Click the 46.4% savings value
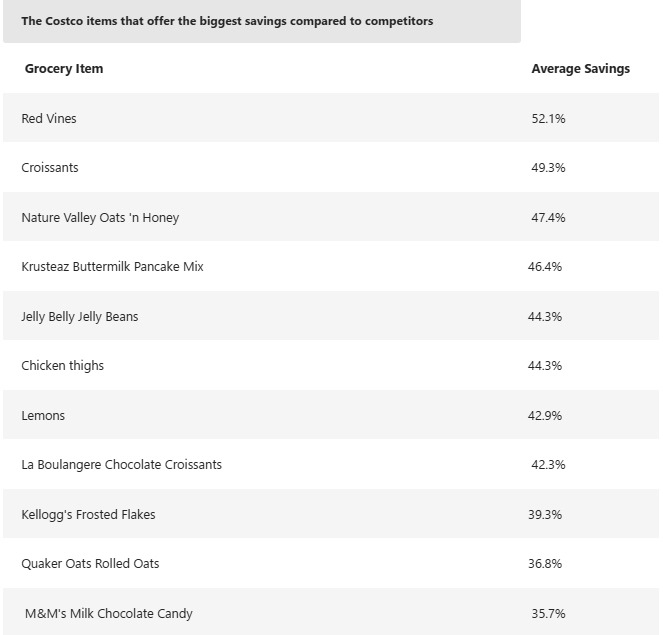663x635 pixels. pyautogui.click(x=545, y=266)
